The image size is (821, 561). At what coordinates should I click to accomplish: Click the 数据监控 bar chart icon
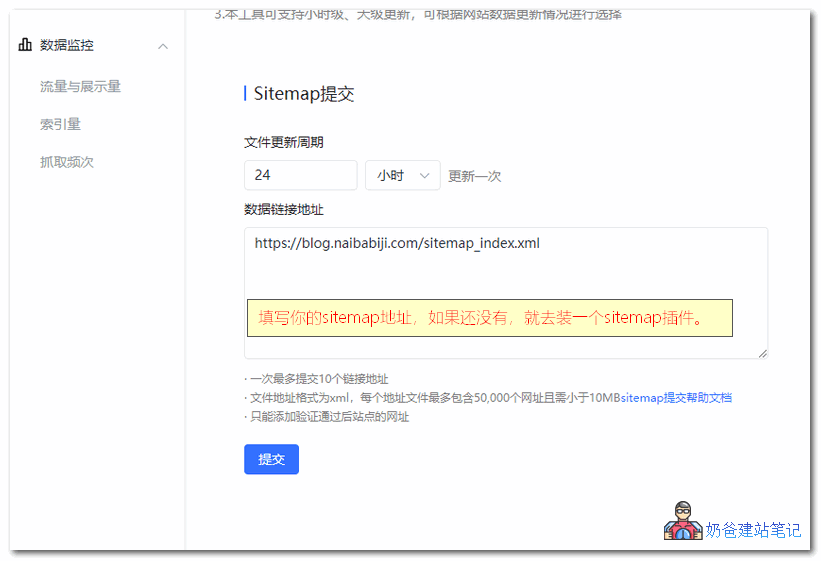point(25,45)
